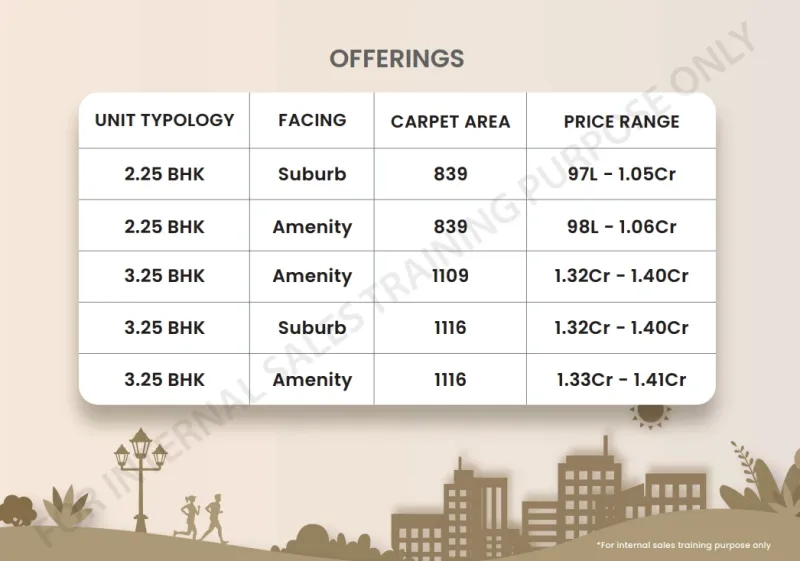Click the PRICE RANGE column header
The width and height of the screenshot is (800, 561).
[621, 122]
